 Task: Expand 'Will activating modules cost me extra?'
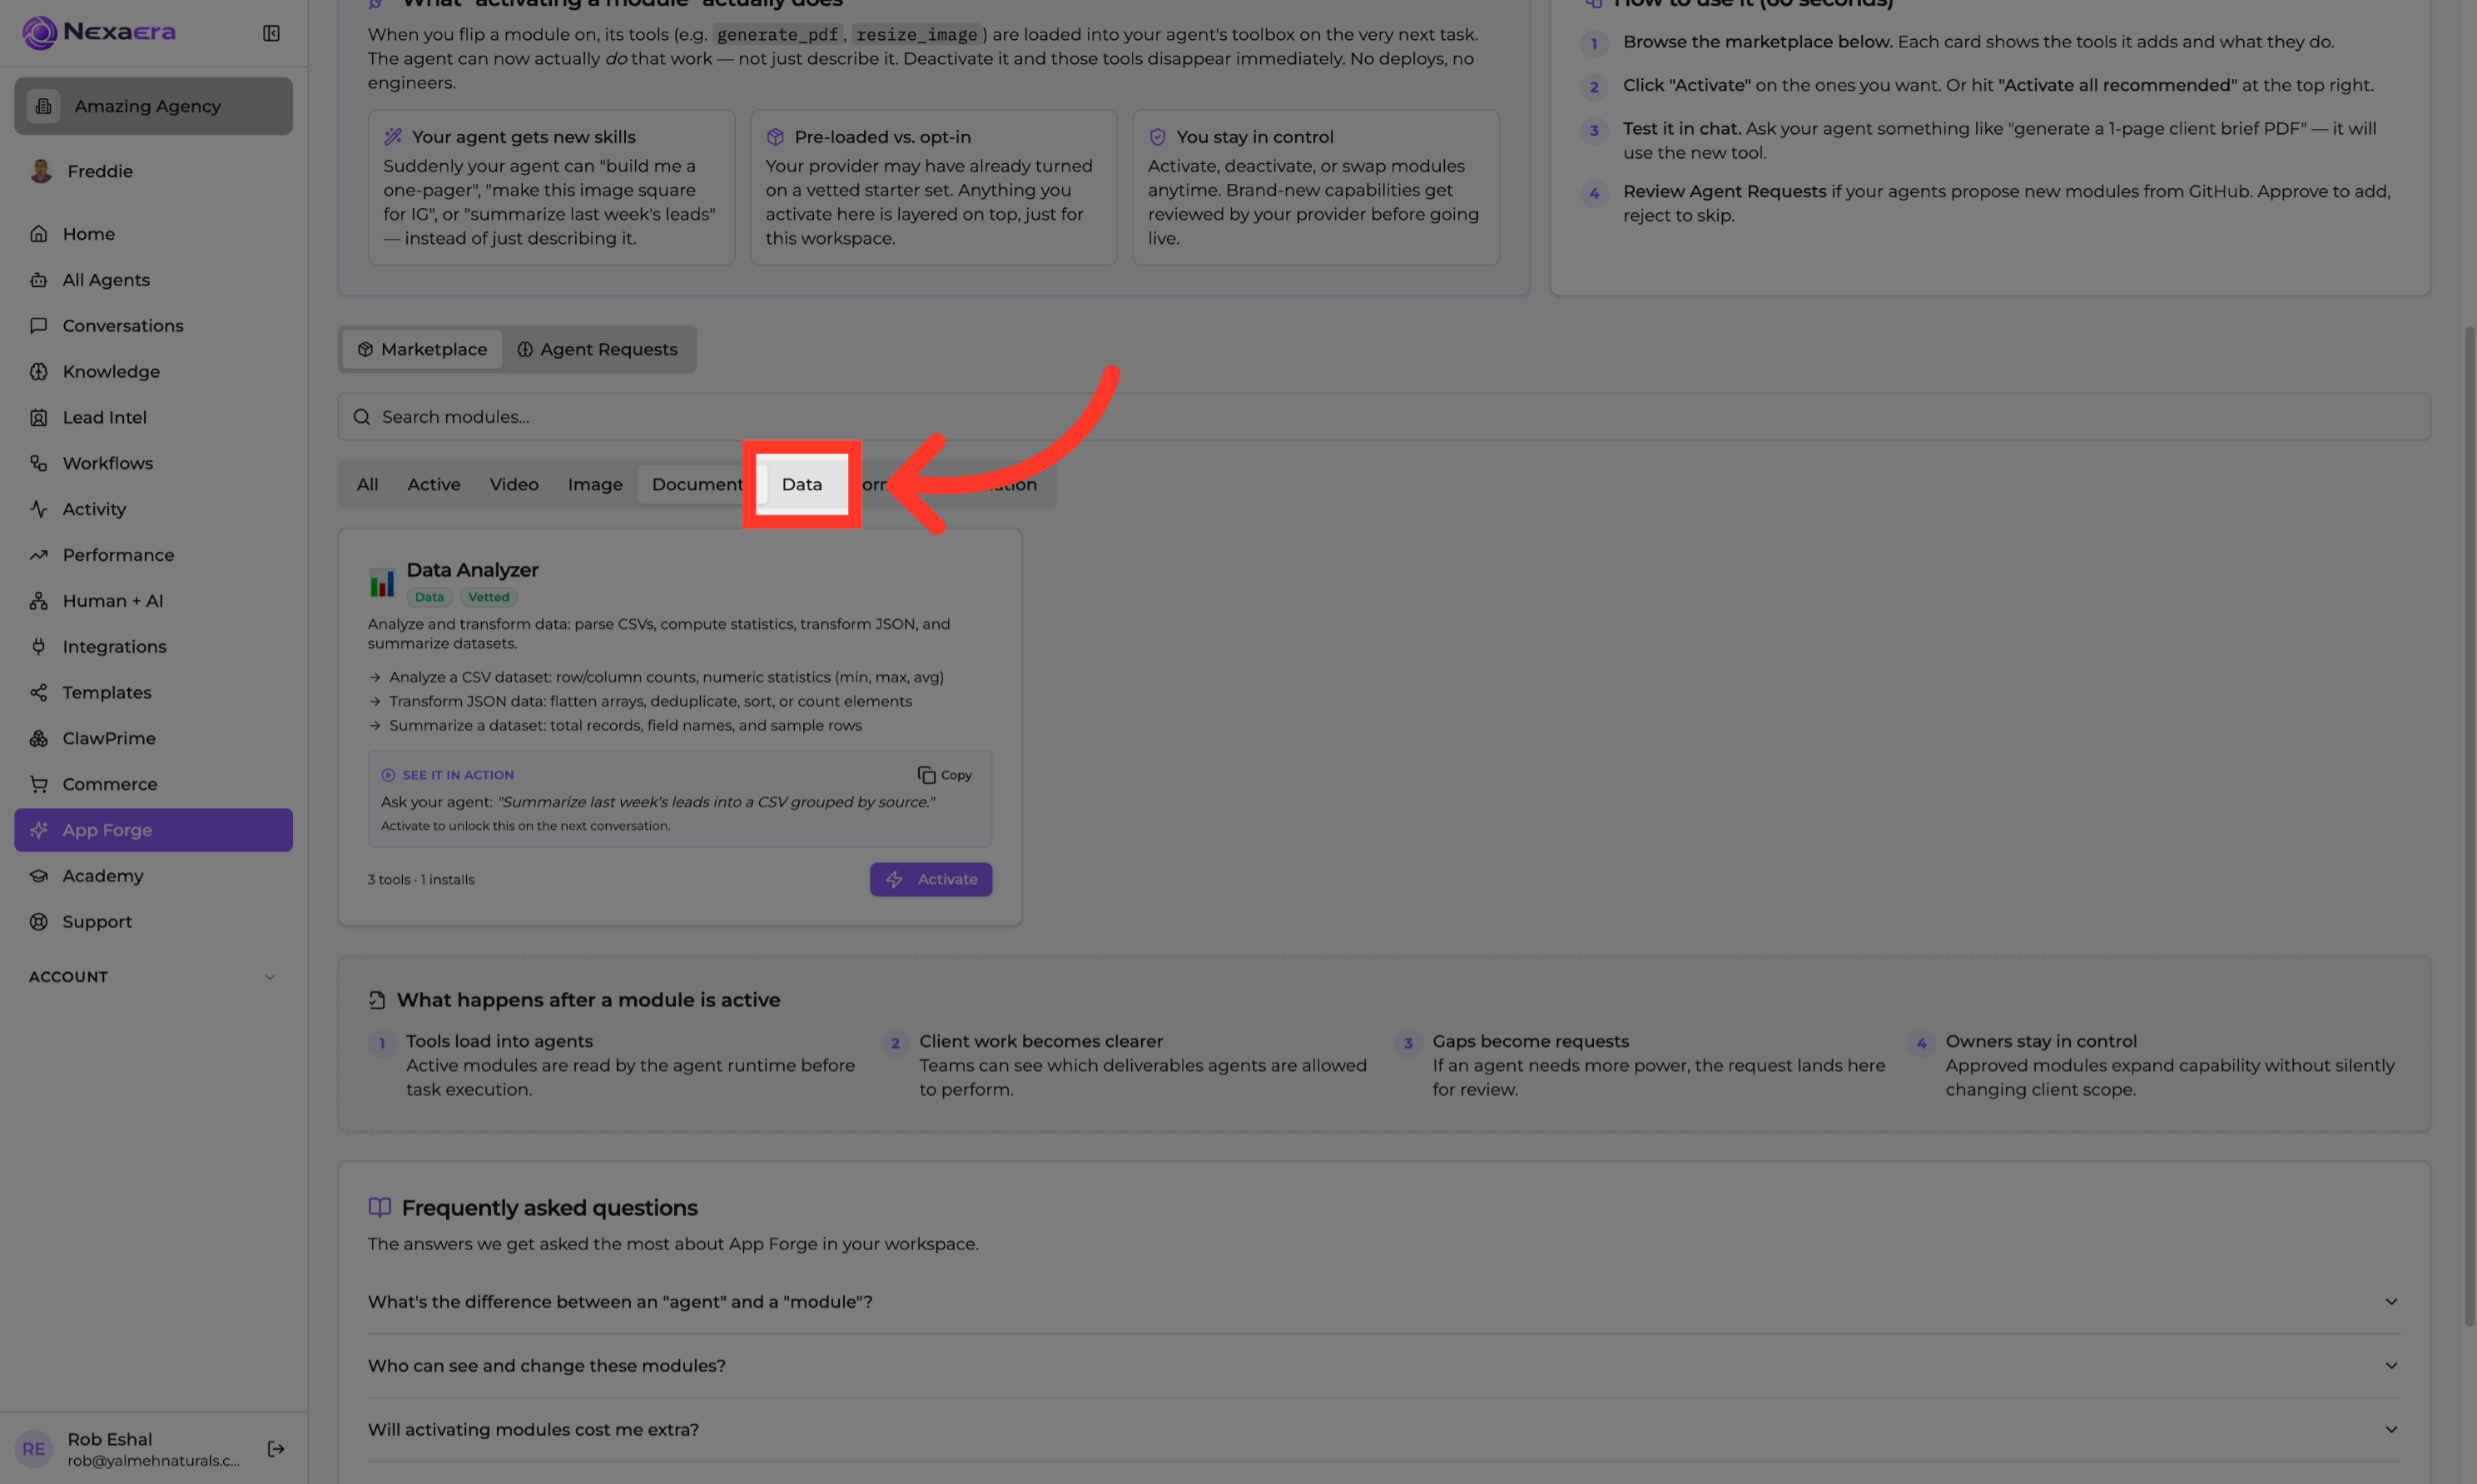pos(1384,1430)
